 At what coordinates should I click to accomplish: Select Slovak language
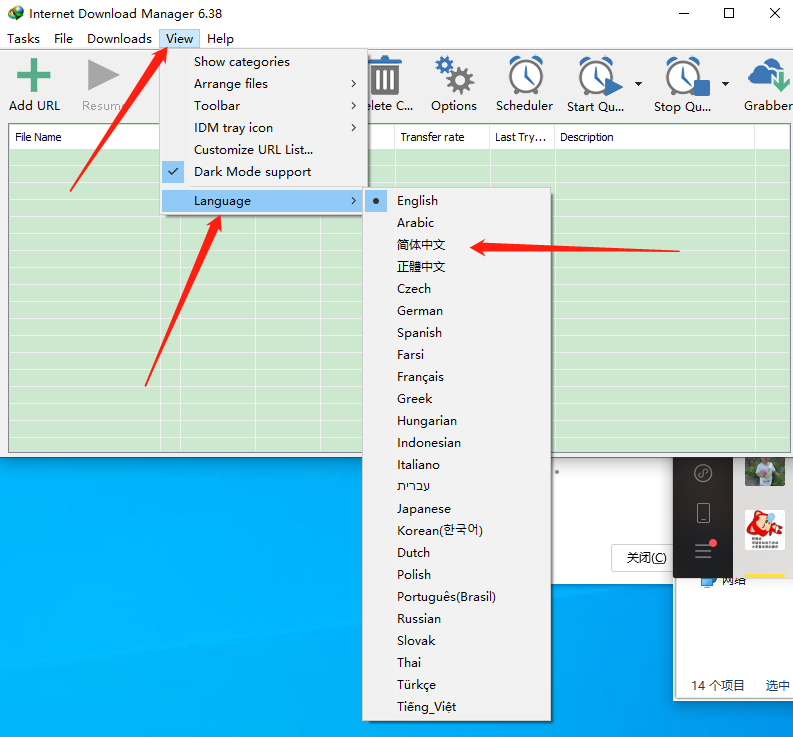click(x=457, y=641)
